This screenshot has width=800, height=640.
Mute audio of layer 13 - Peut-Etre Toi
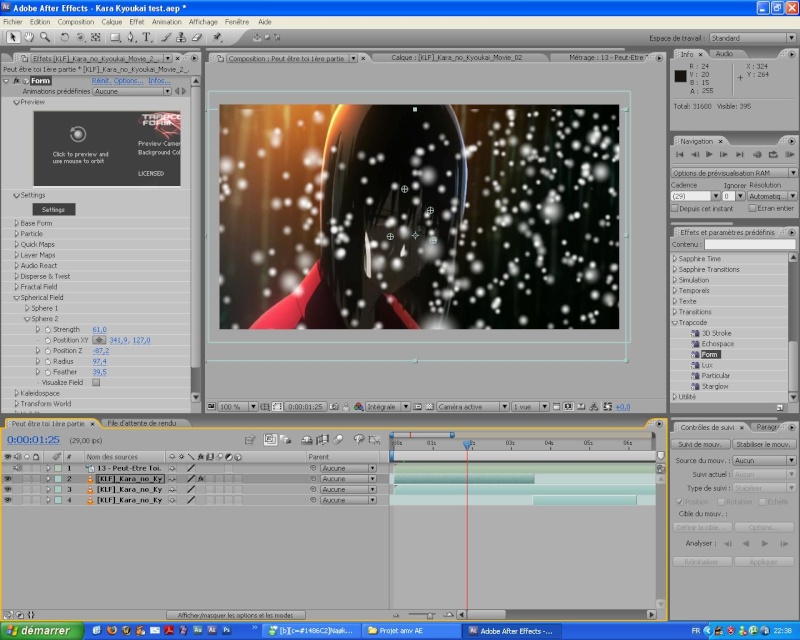[17, 468]
